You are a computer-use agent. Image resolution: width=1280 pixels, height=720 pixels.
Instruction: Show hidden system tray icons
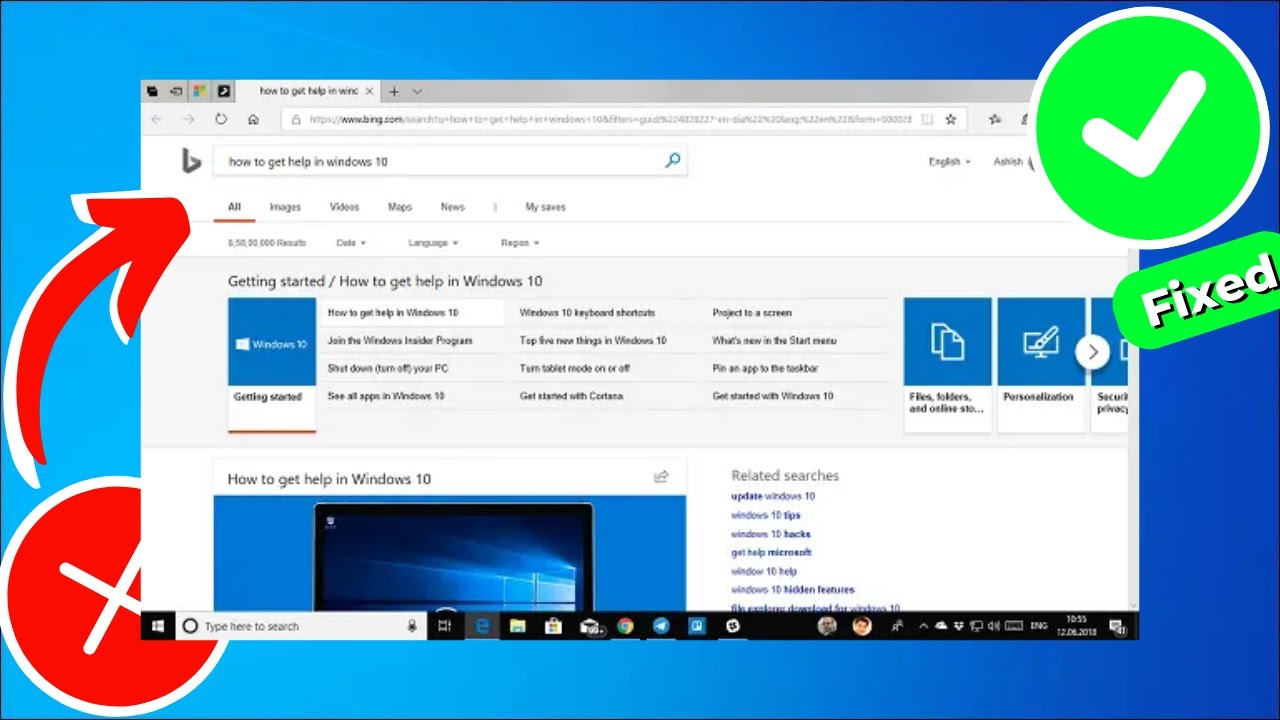click(x=924, y=626)
